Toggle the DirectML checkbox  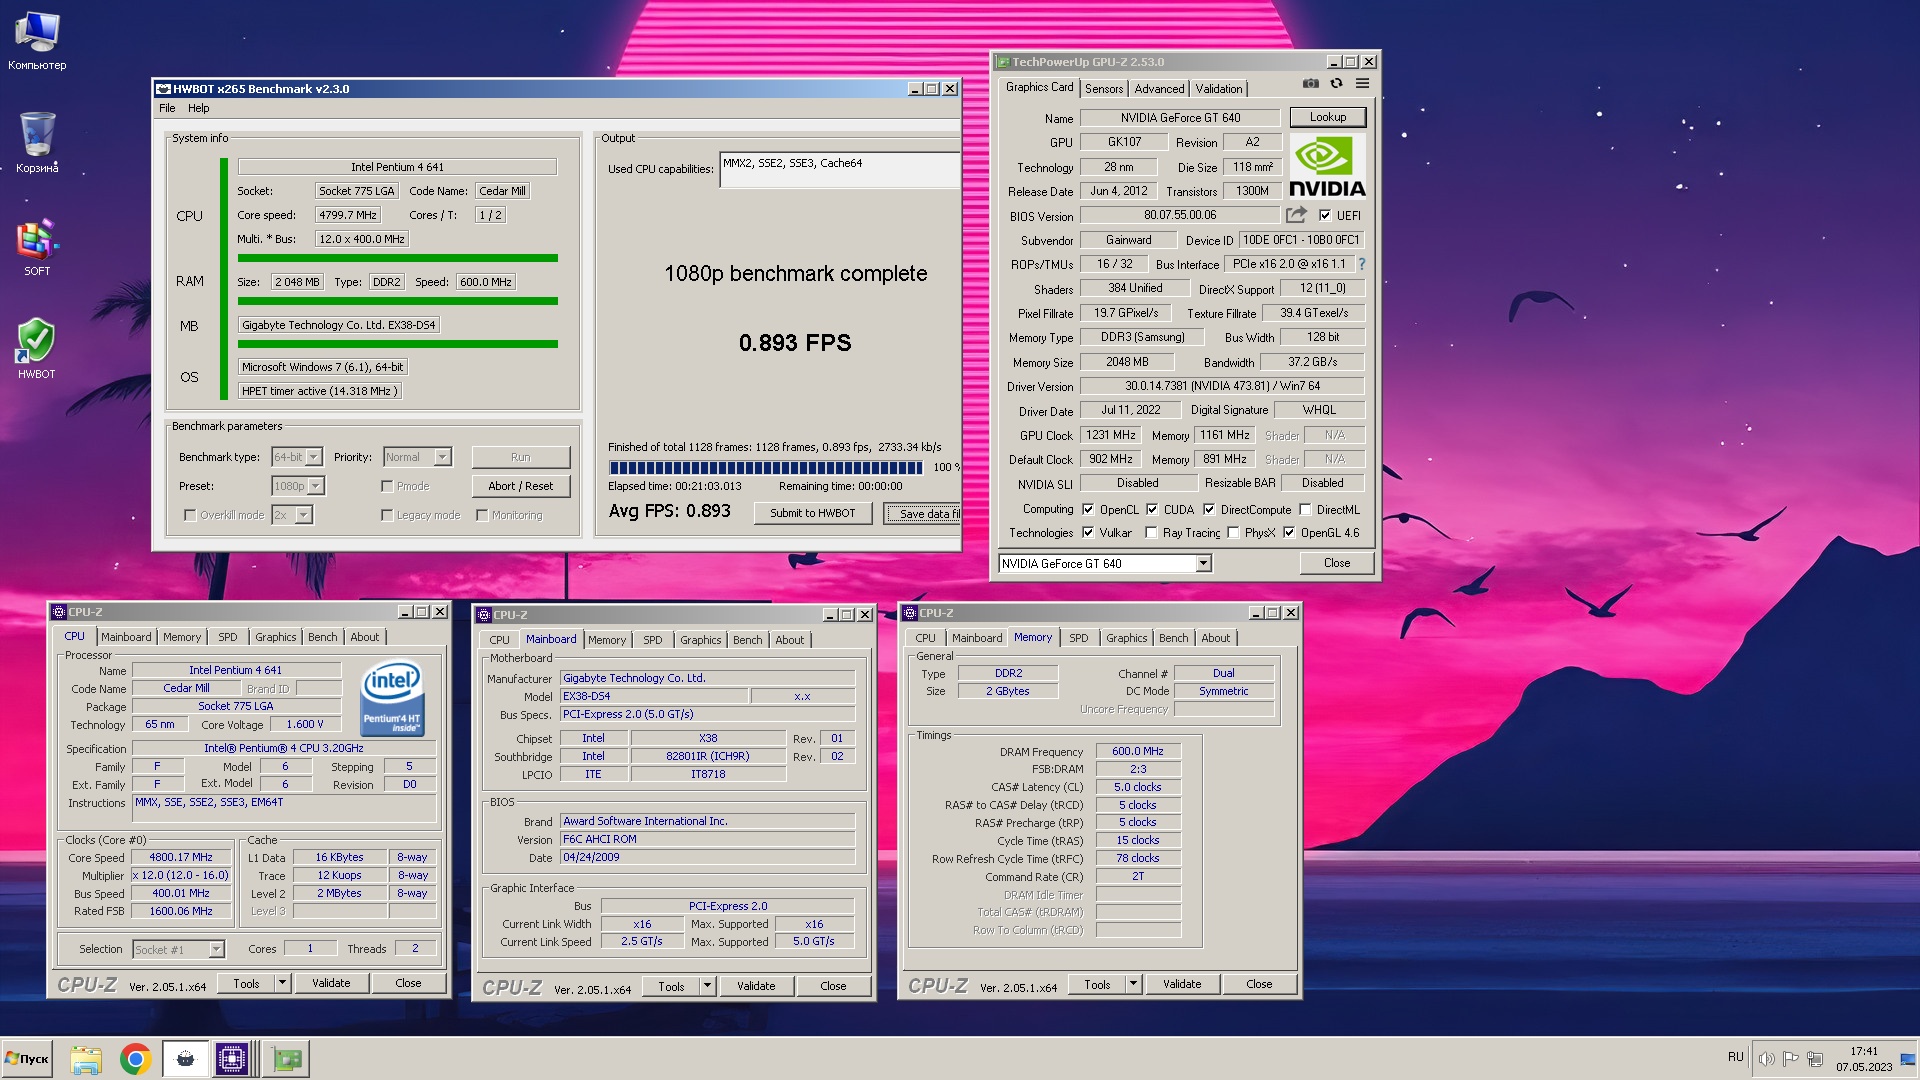[x=1305, y=509]
